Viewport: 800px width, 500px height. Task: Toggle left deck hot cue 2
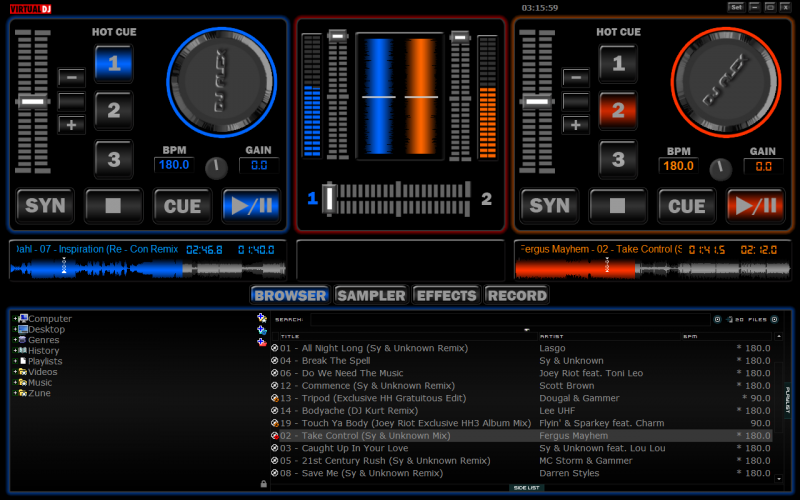point(114,110)
